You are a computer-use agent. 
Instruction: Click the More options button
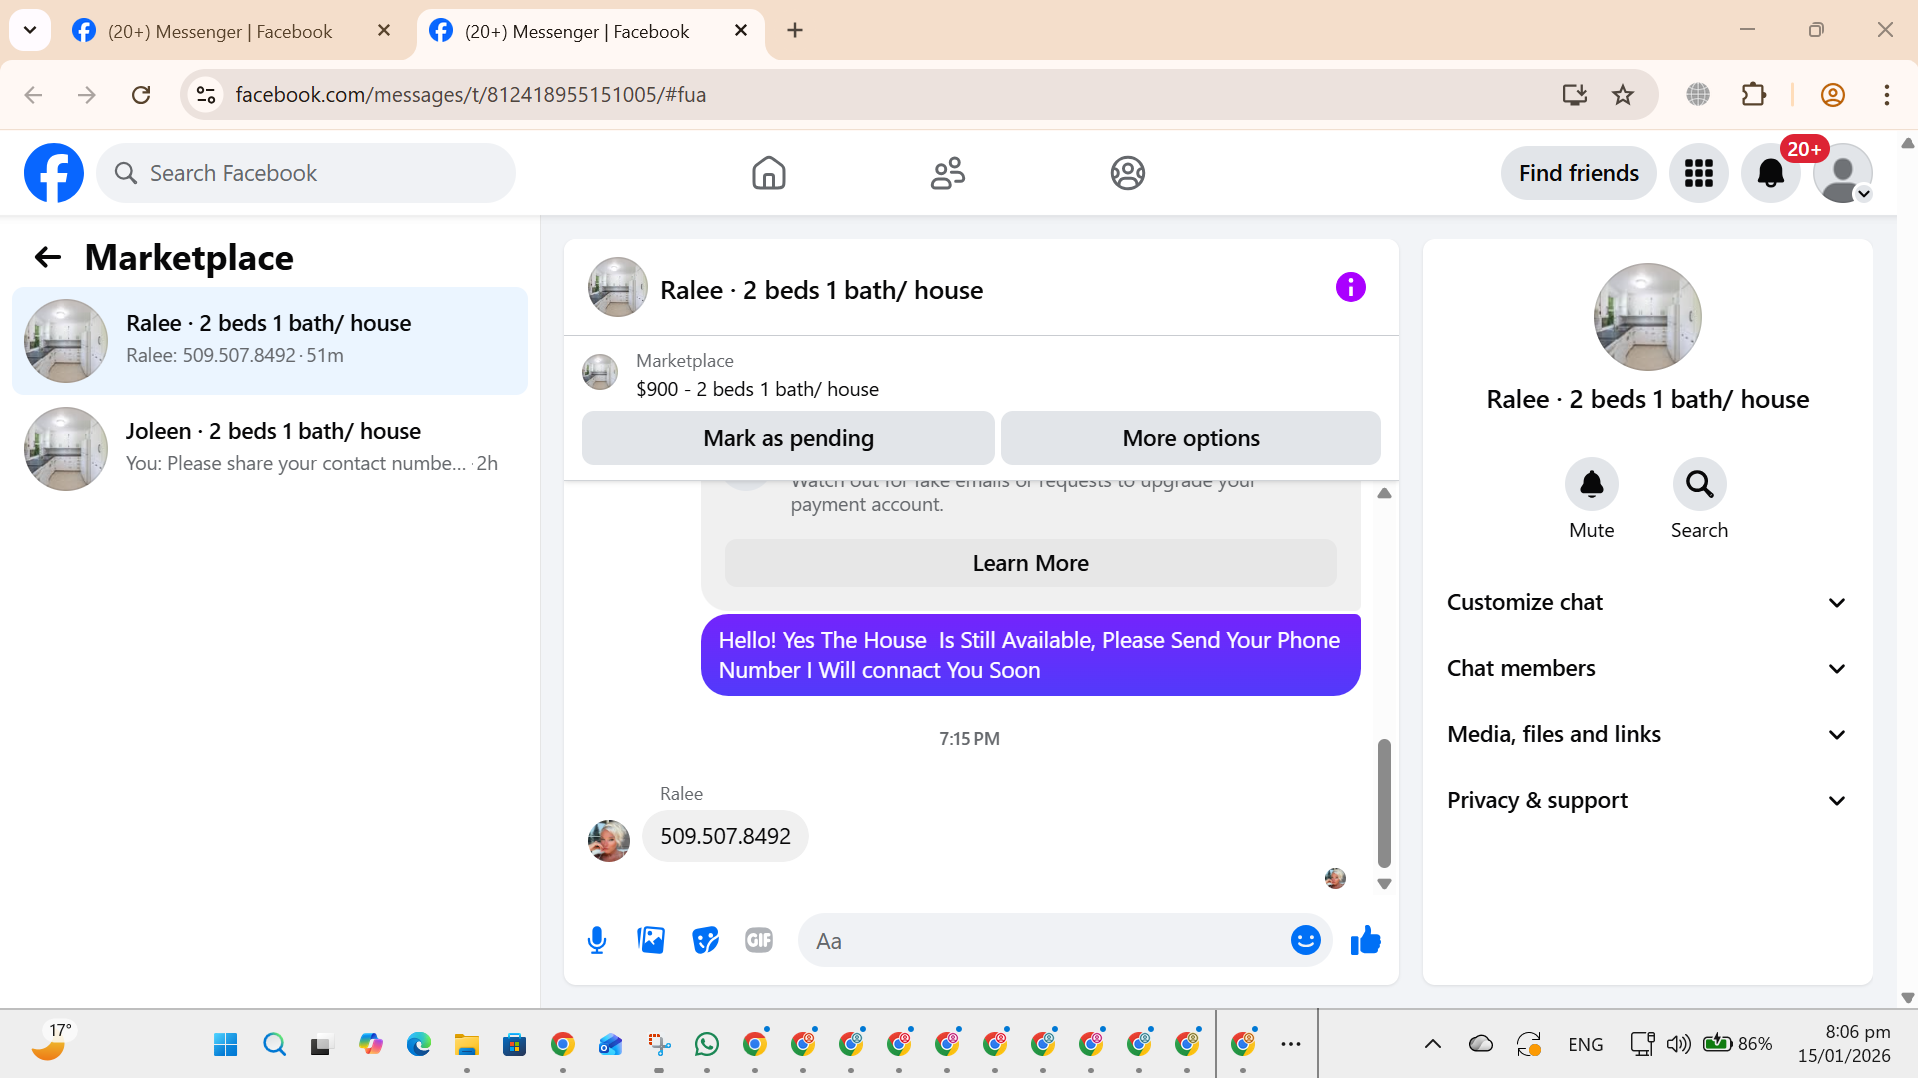pyautogui.click(x=1190, y=438)
